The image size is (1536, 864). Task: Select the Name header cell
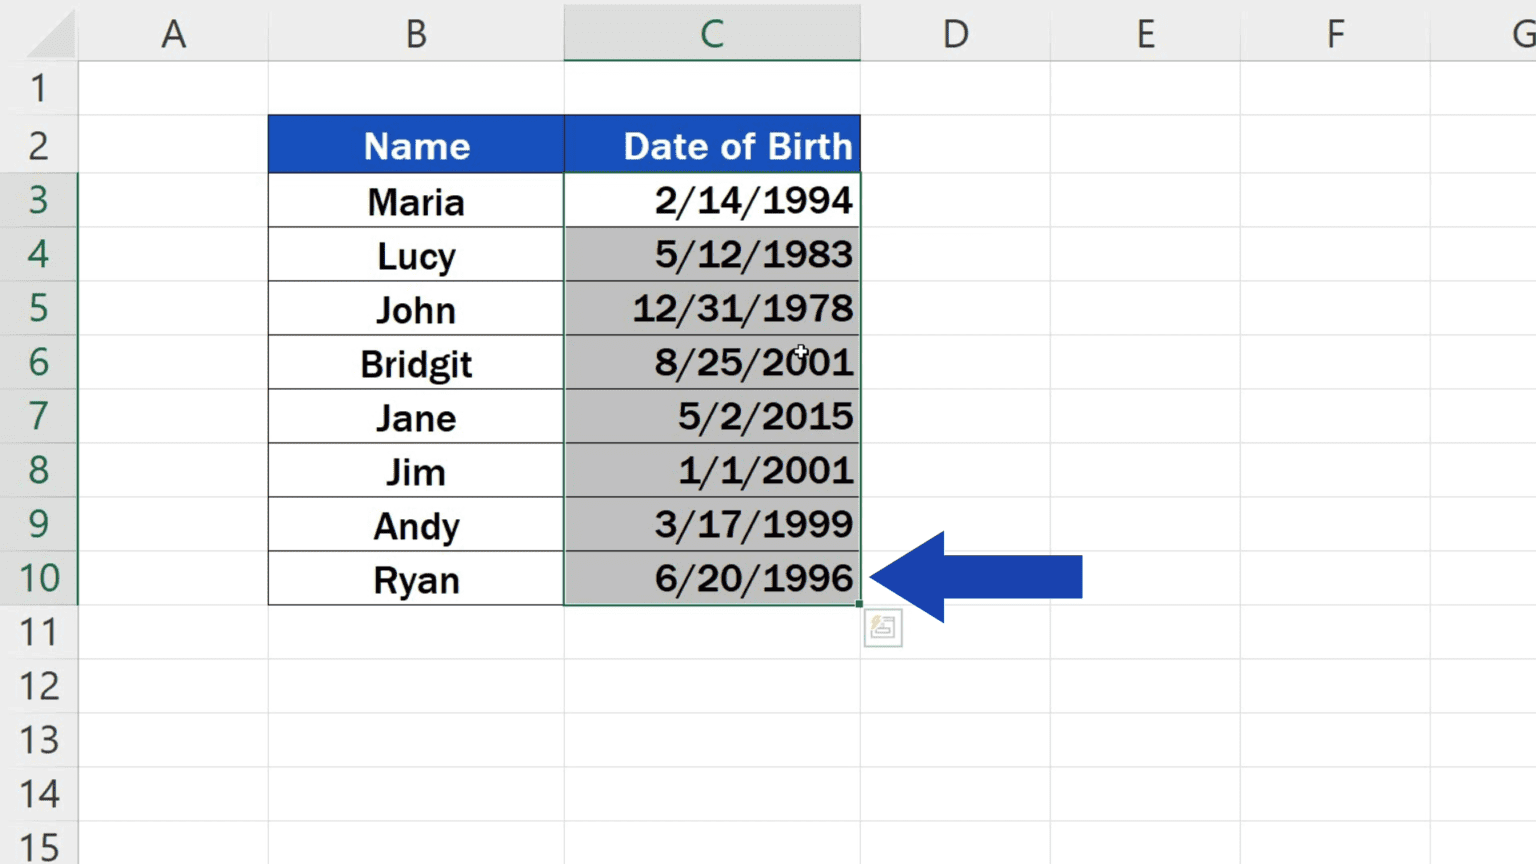tap(415, 145)
